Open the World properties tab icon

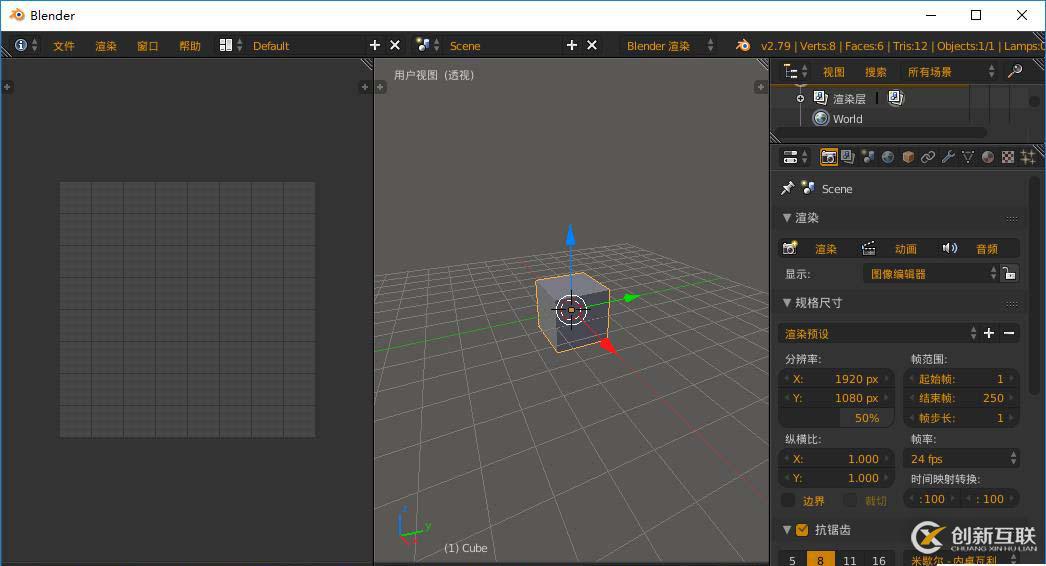click(888, 157)
